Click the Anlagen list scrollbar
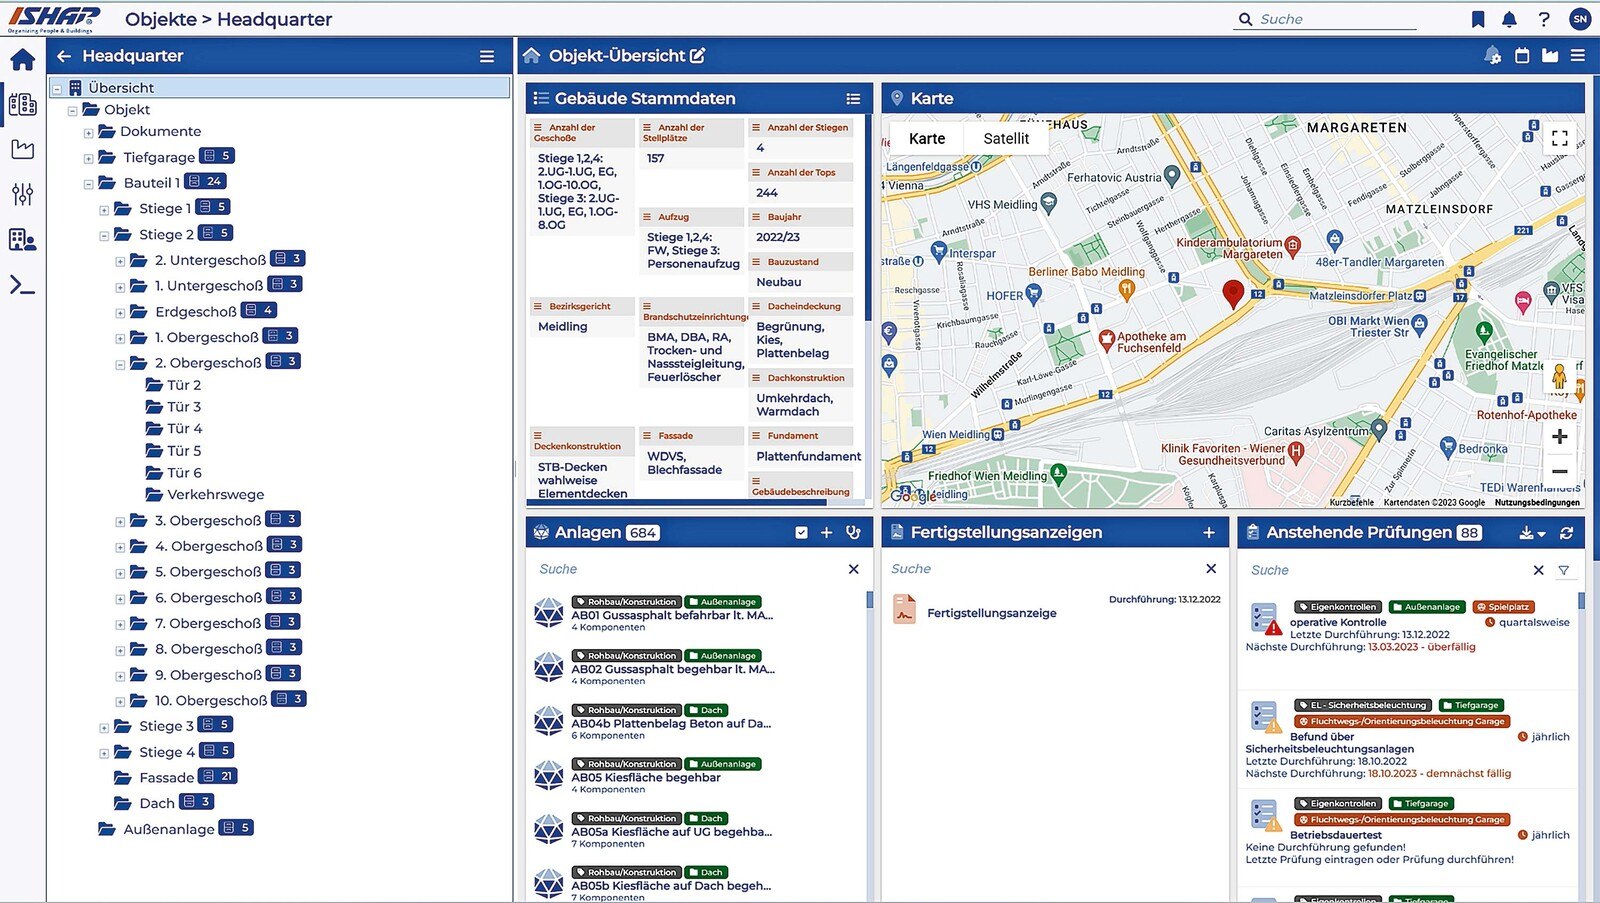The height and width of the screenshot is (903, 1600). click(x=869, y=600)
